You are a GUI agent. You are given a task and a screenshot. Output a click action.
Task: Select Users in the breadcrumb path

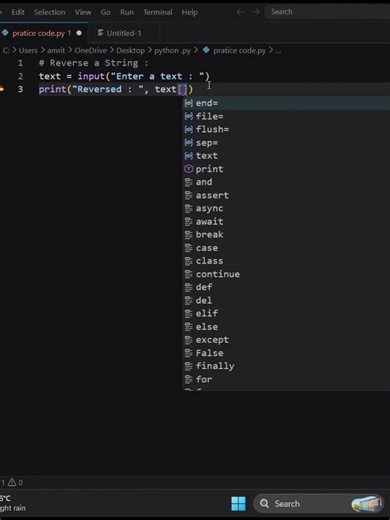pos(28,50)
